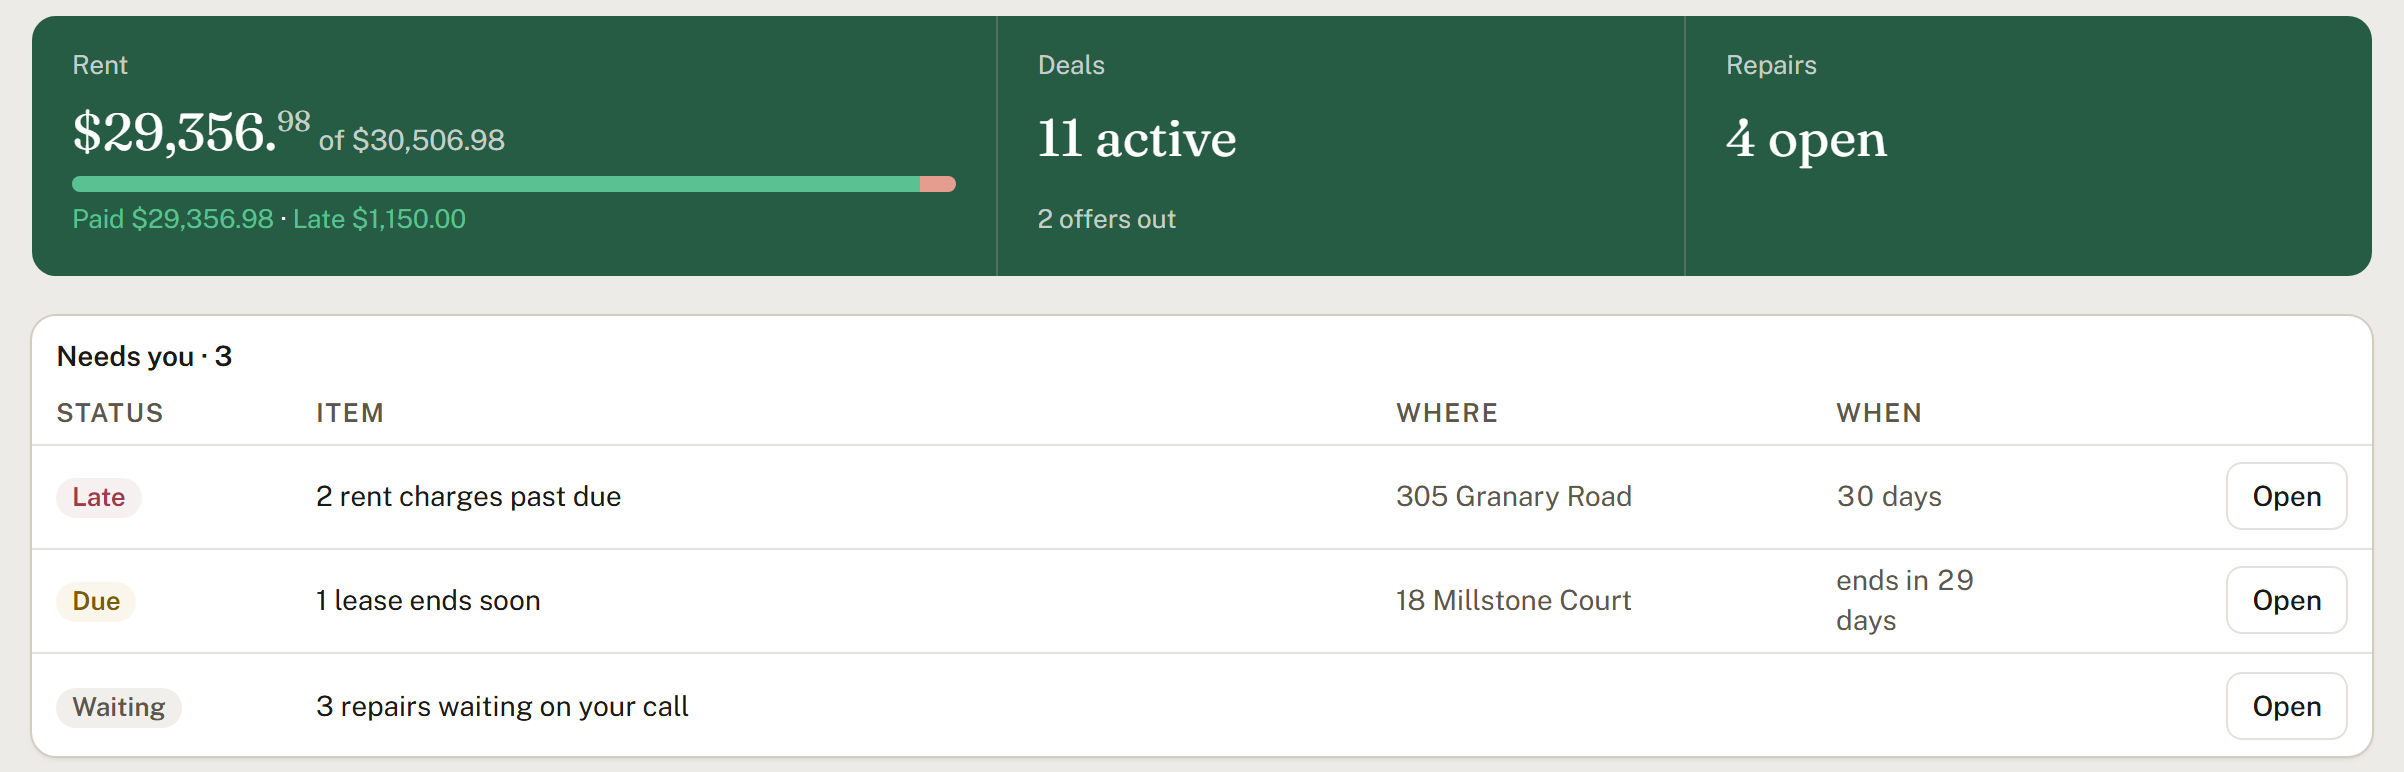
Task: Select the Repairs card showing 4 open
Action: tap(2029, 146)
